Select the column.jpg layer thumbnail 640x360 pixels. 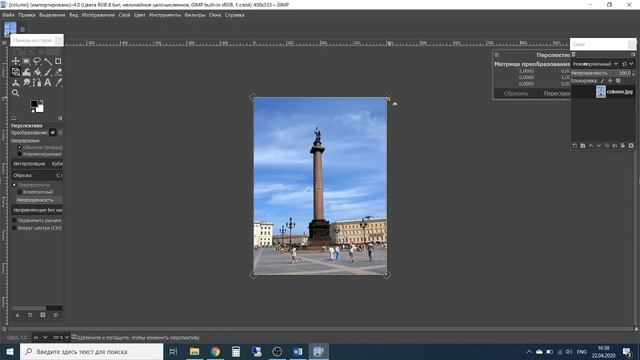600,92
